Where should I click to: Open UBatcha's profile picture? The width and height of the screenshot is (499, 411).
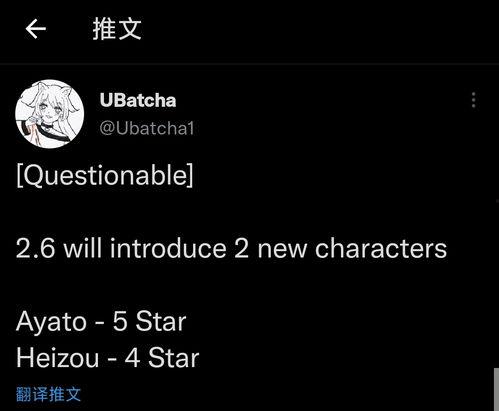[x=49, y=114]
